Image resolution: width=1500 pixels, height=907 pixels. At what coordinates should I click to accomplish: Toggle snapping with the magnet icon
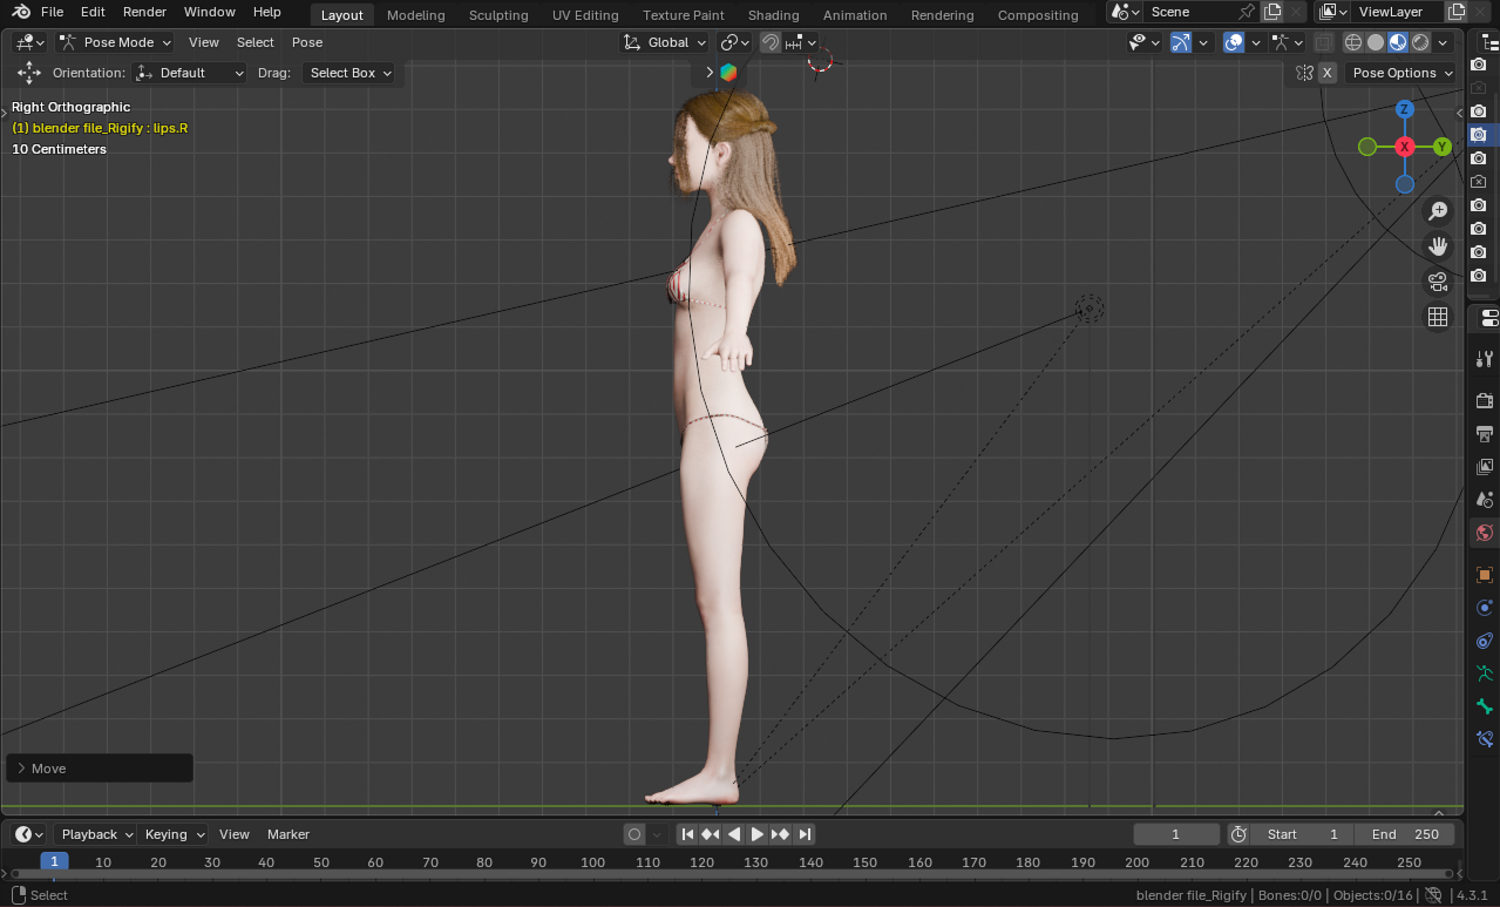770,42
